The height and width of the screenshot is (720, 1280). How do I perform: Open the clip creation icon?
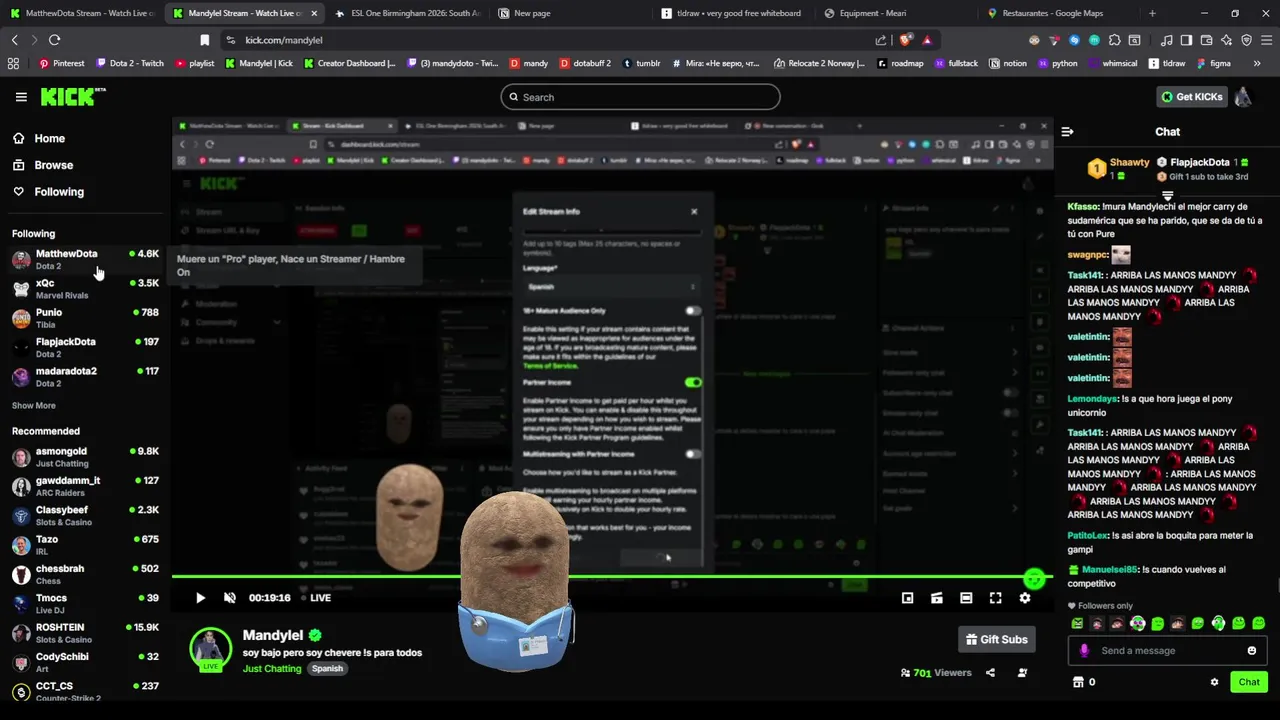(937, 598)
